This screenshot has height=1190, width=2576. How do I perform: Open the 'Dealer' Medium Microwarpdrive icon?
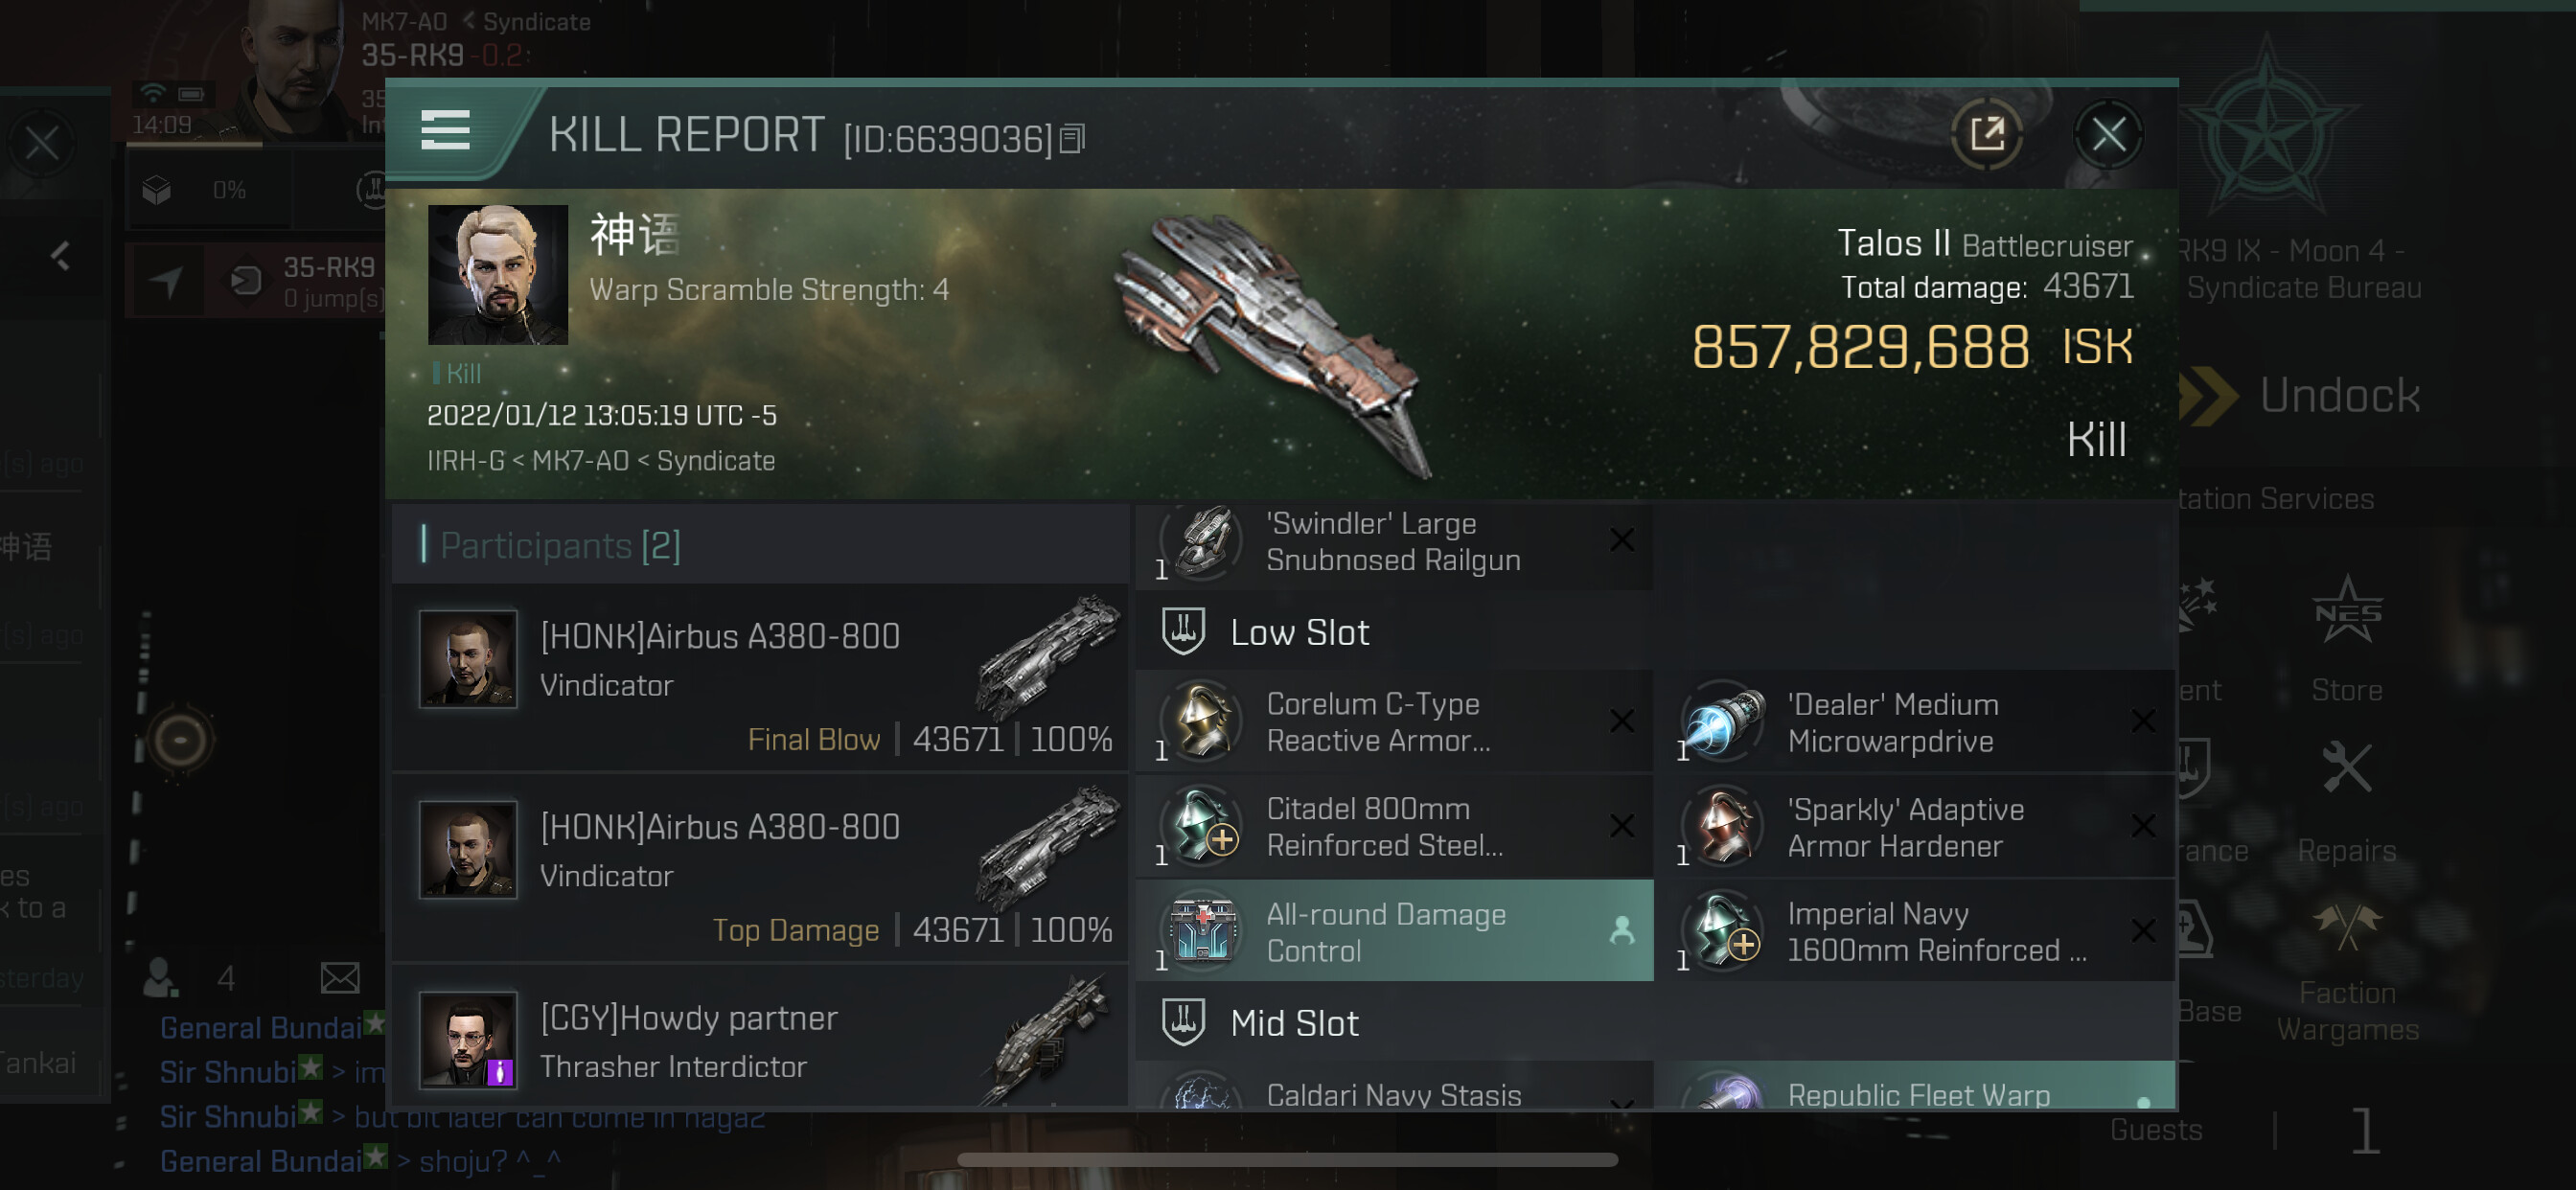tap(1723, 721)
